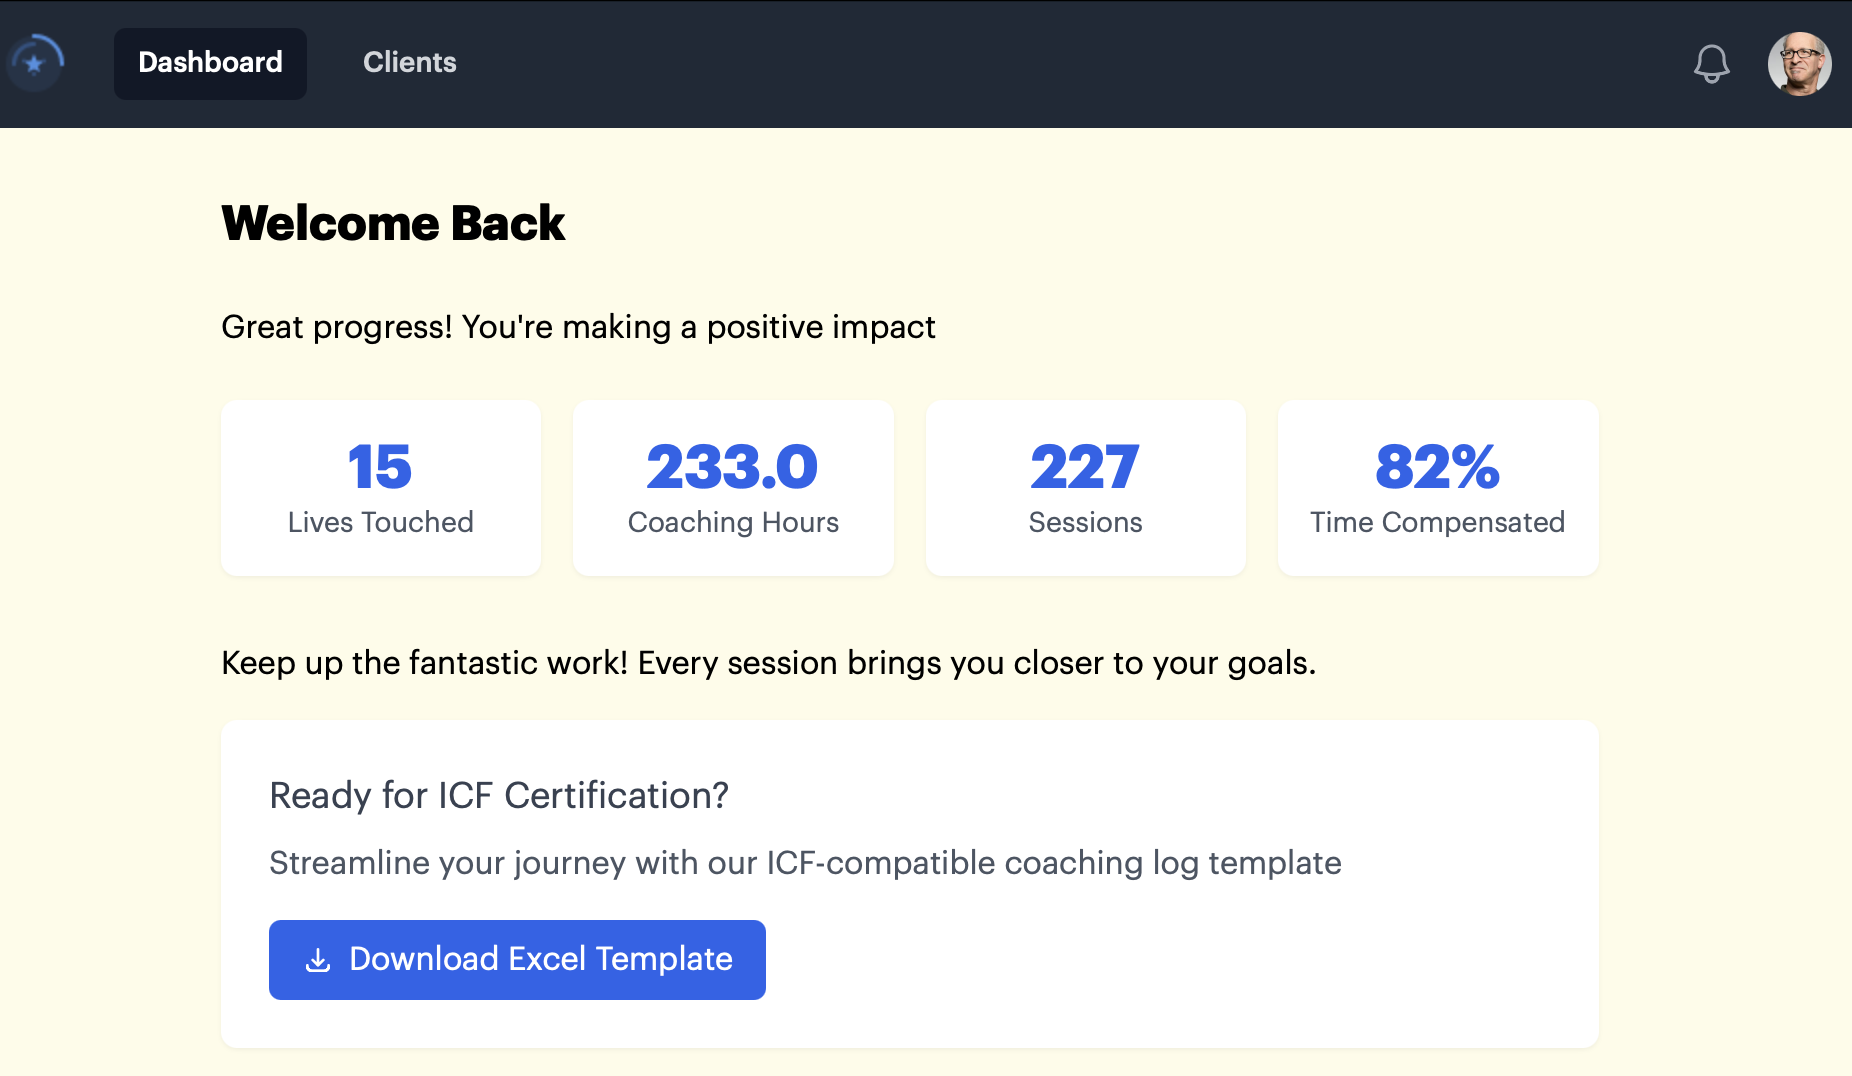1852x1076 pixels.
Task: Open the notifications bell
Action: point(1711,63)
